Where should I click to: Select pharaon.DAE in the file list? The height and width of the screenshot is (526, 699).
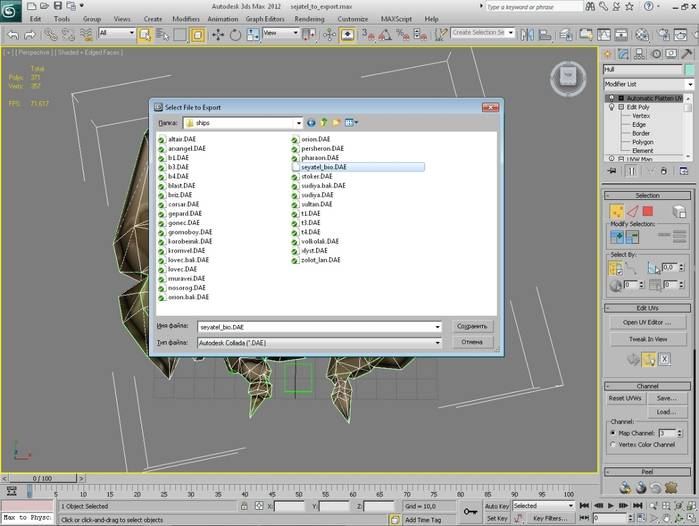coord(321,157)
